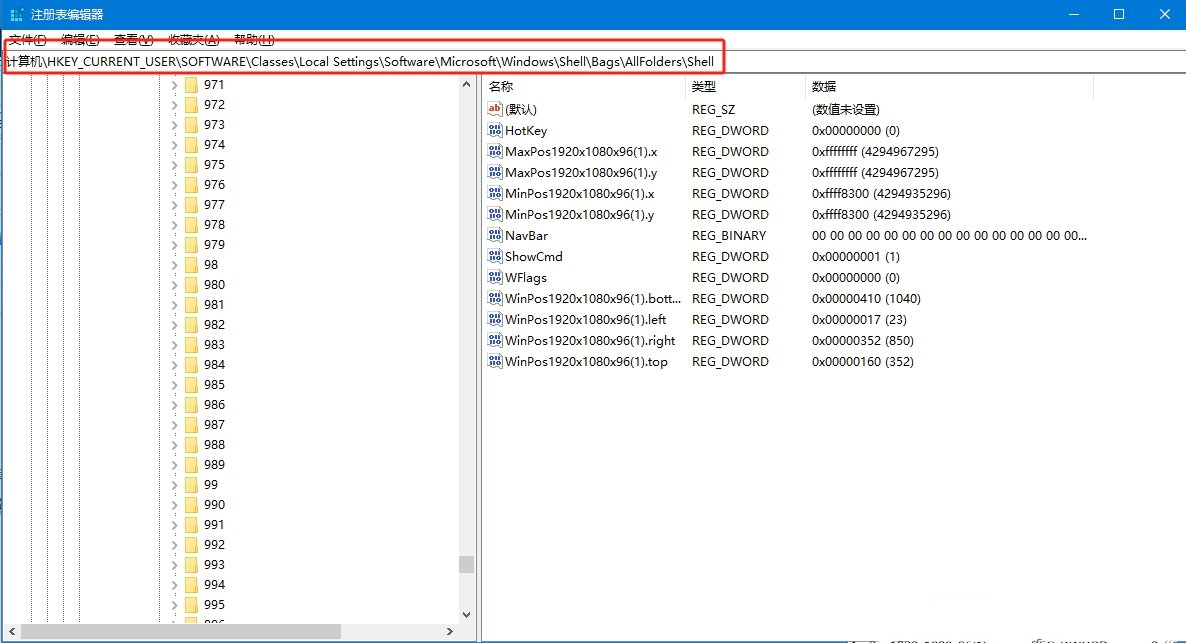1186x643 pixels.
Task: Click the folder icon for key 980
Action: point(192,284)
